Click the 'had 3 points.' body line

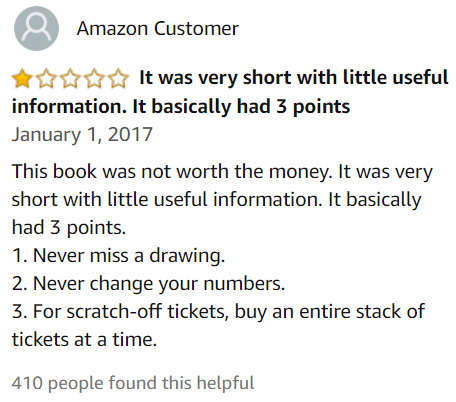pos(69,228)
